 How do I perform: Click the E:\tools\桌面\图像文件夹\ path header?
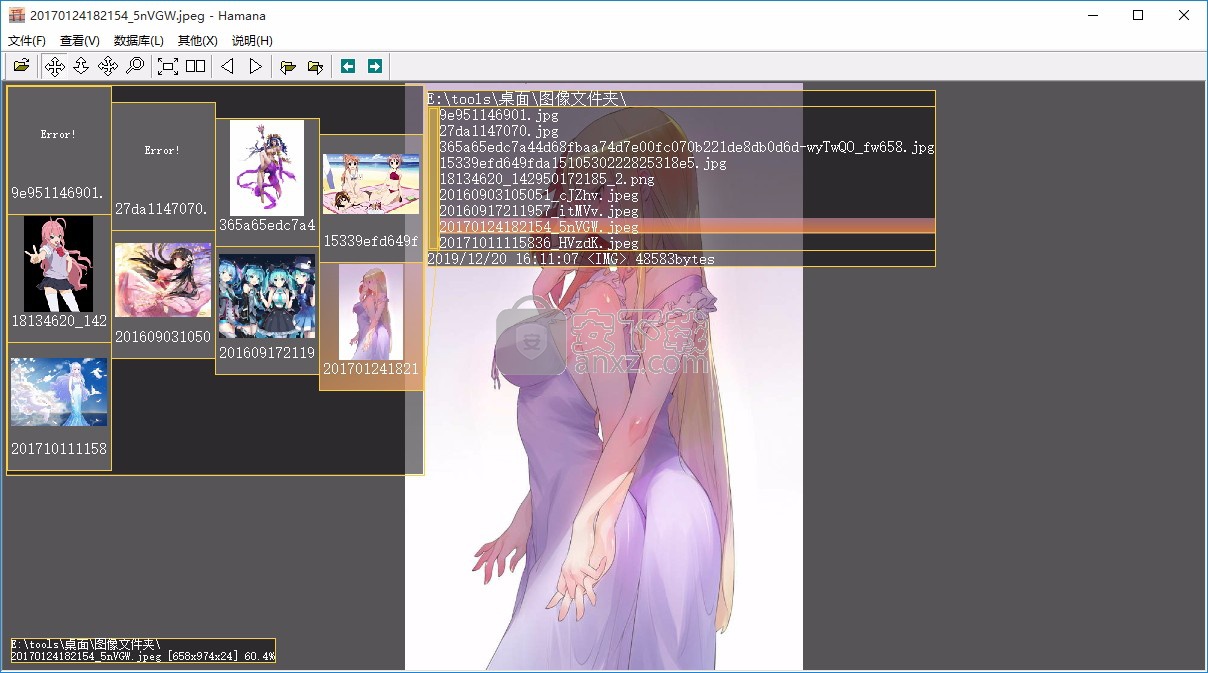(x=527, y=99)
